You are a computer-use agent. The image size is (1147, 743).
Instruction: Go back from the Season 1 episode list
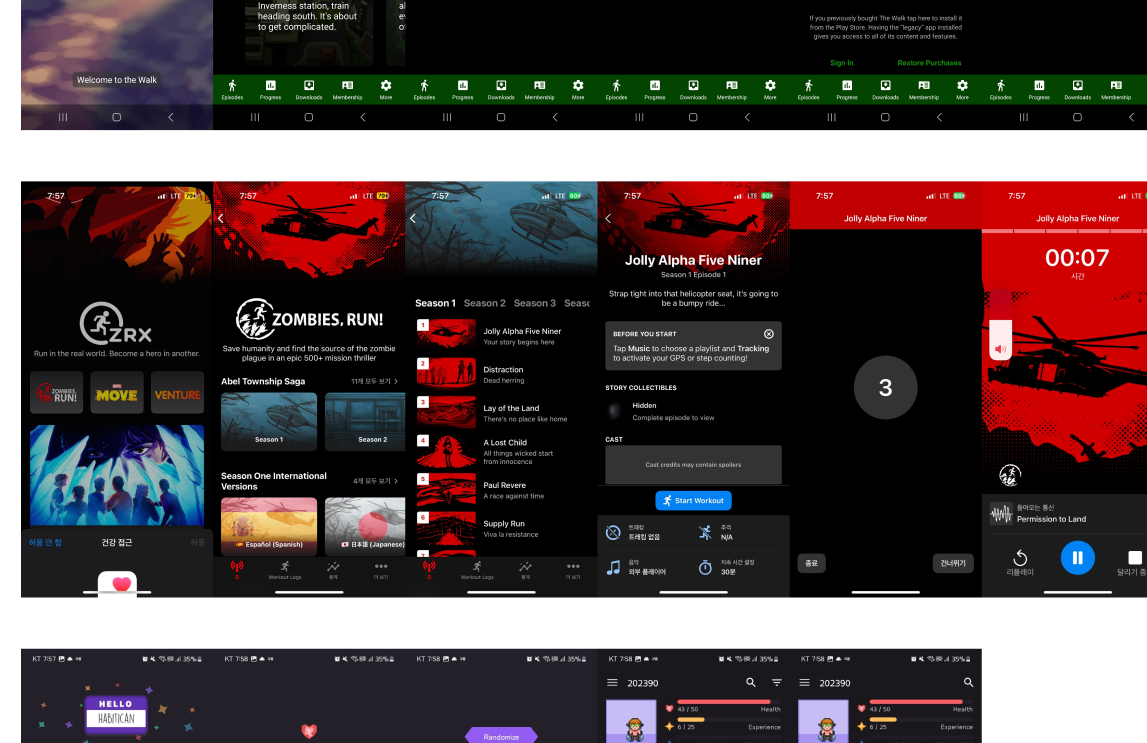pos(413,218)
